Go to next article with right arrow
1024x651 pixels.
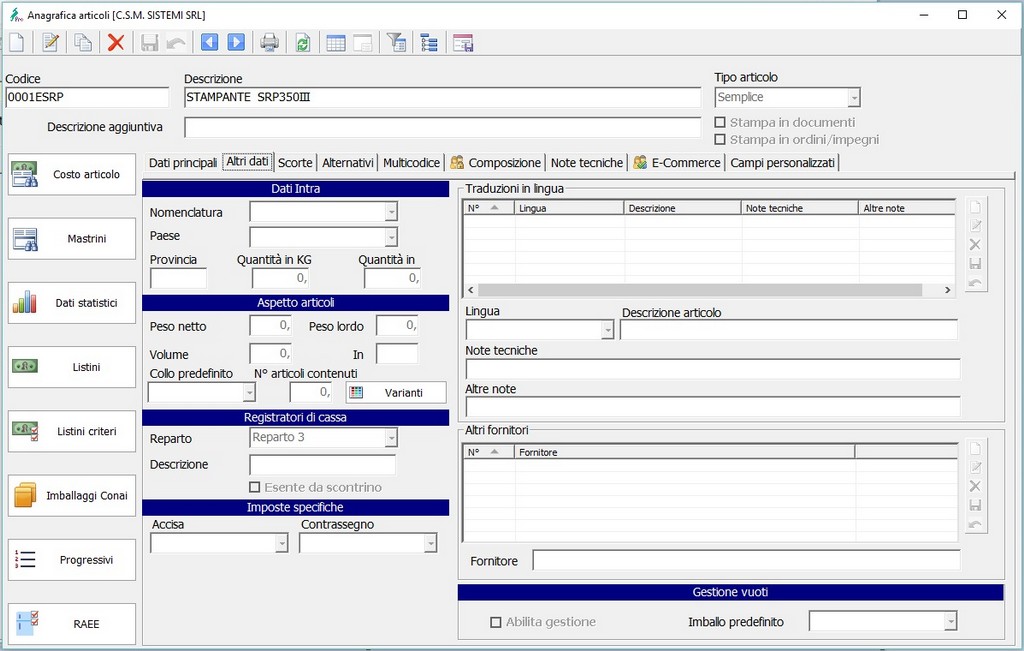point(236,43)
